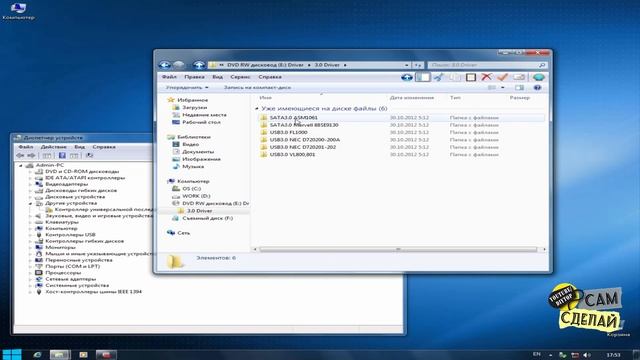Click Документы under Библиотеки
Image resolution: width=640 pixels, height=360 pixels.
(x=198, y=152)
